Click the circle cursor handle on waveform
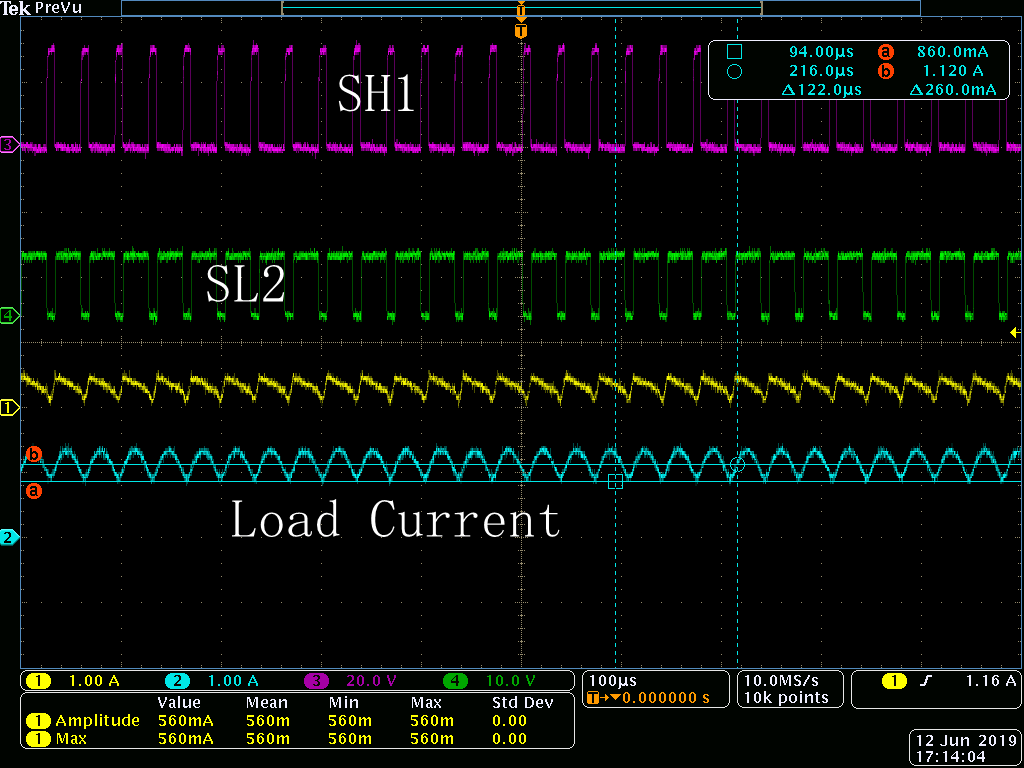Screen dimensions: 1024x768 (737, 465)
